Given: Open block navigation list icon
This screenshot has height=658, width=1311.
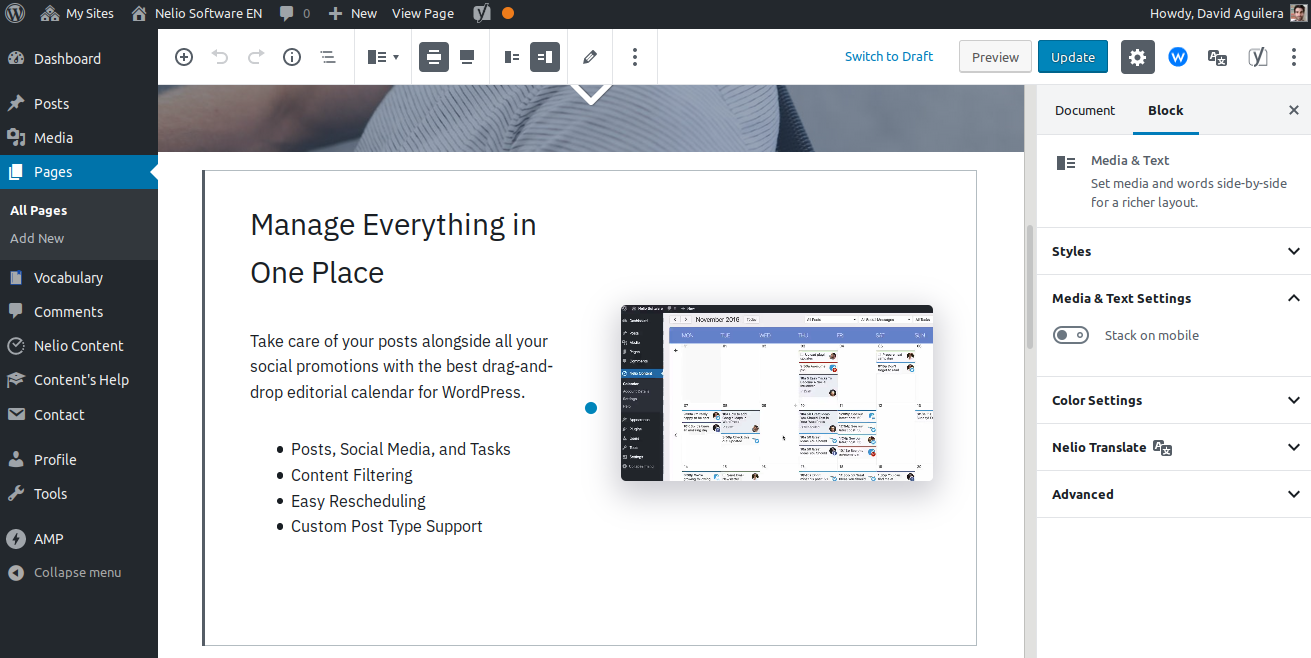Looking at the screenshot, I should [x=327, y=57].
